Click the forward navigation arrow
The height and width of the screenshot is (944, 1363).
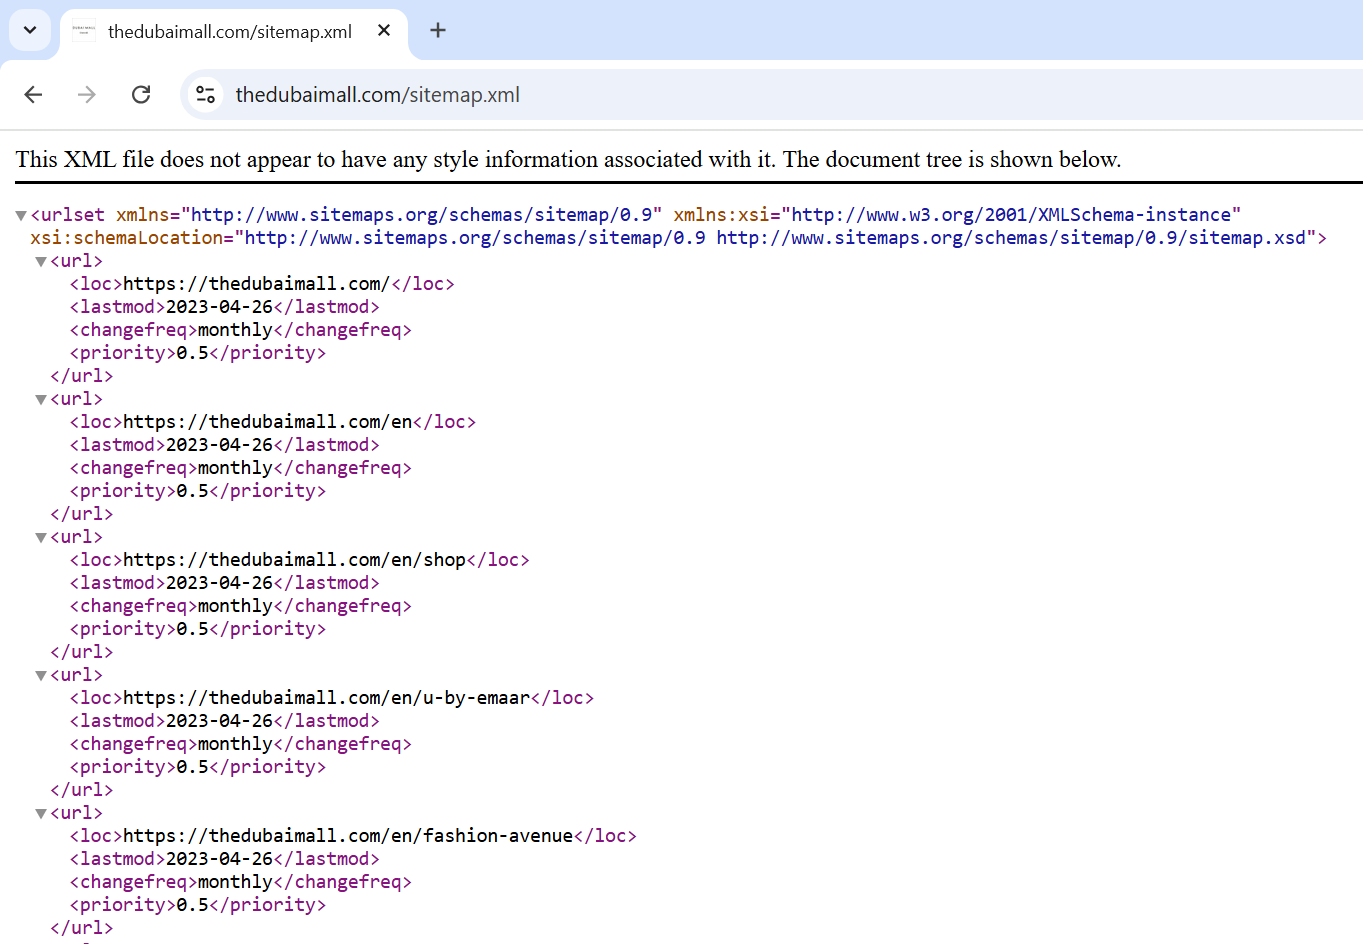(x=87, y=94)
